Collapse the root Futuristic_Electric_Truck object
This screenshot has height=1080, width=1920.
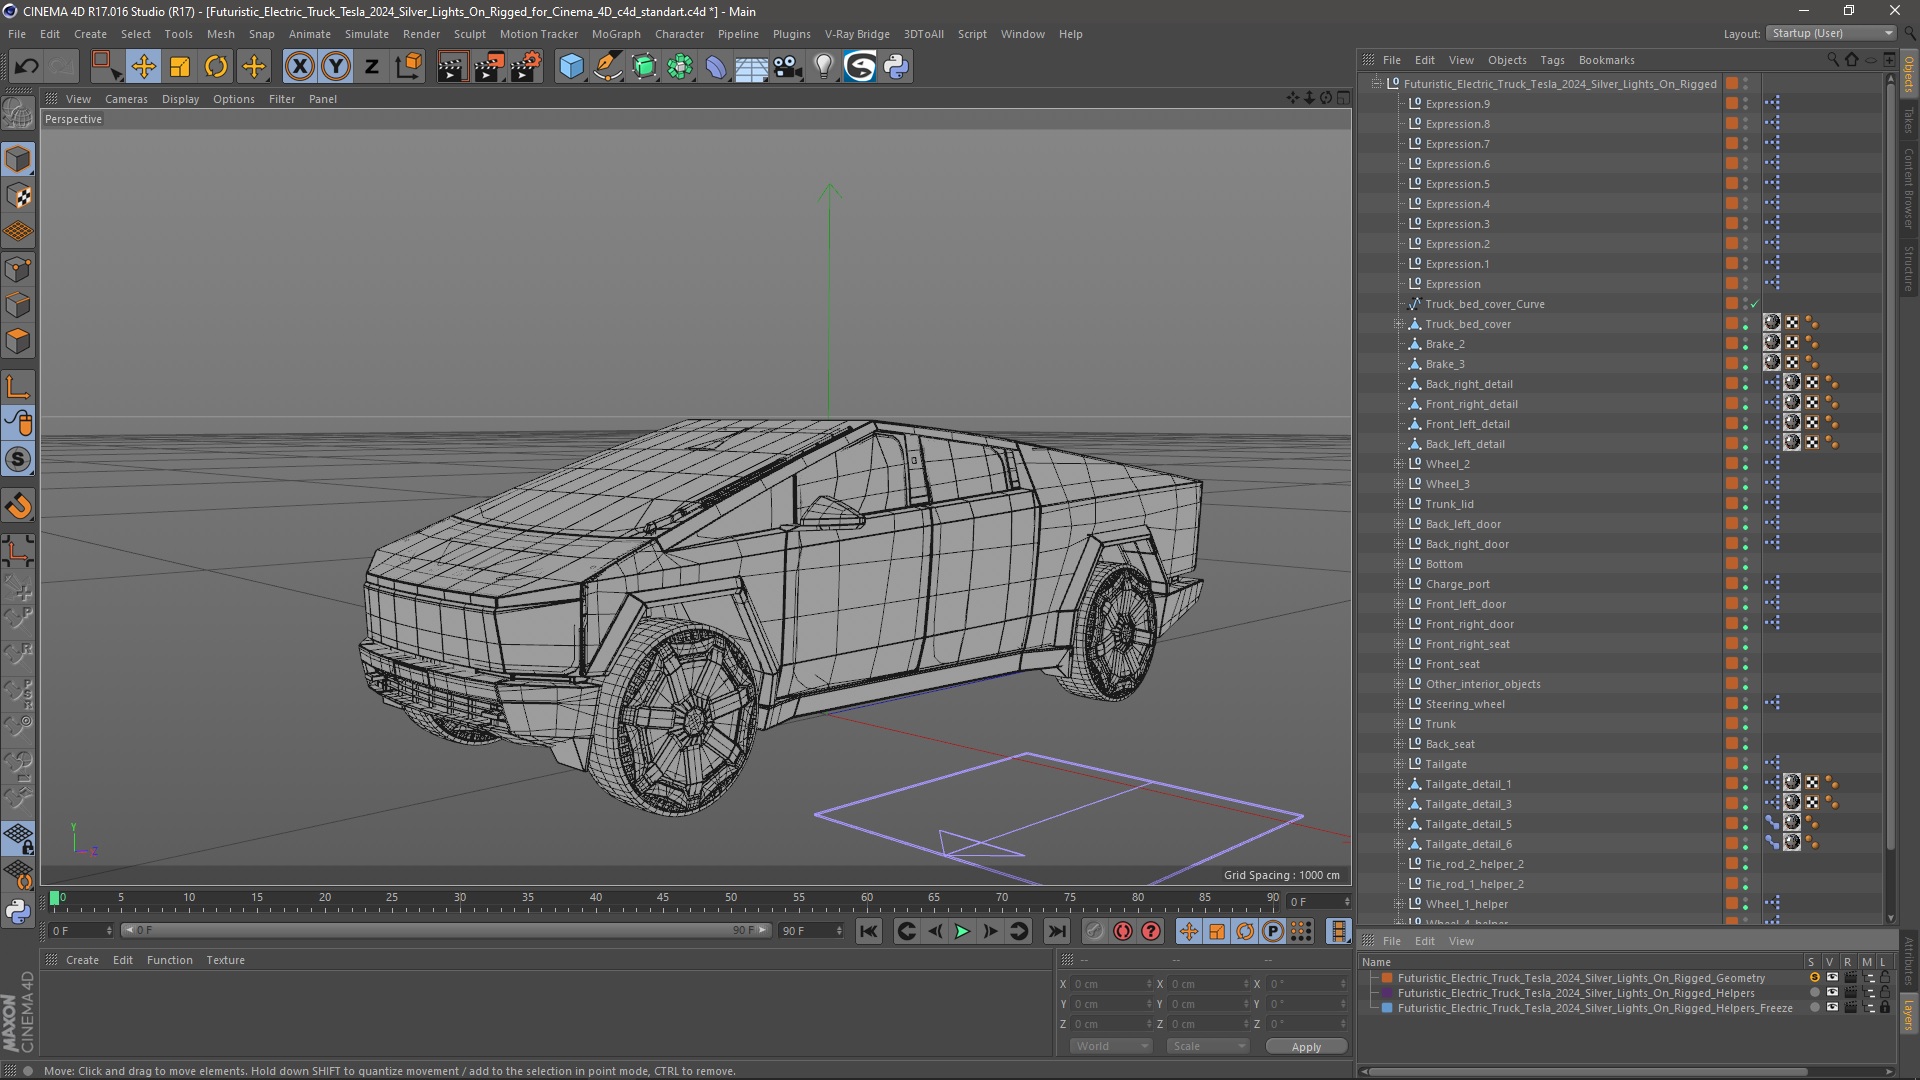(1377, 84)
